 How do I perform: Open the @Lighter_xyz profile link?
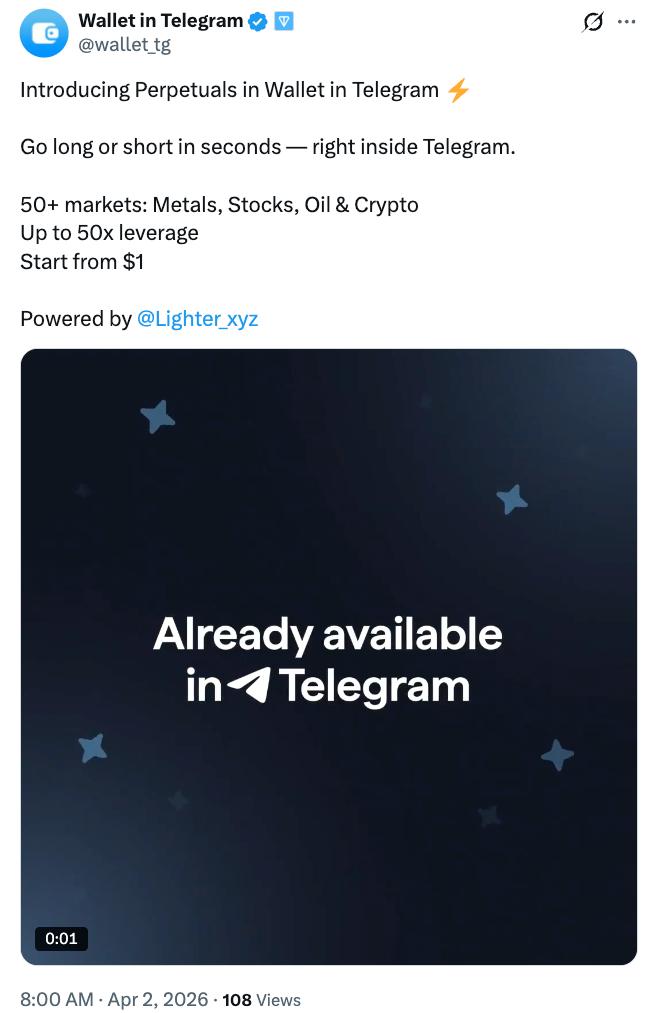pyautogui.click(x=197, y=318)
